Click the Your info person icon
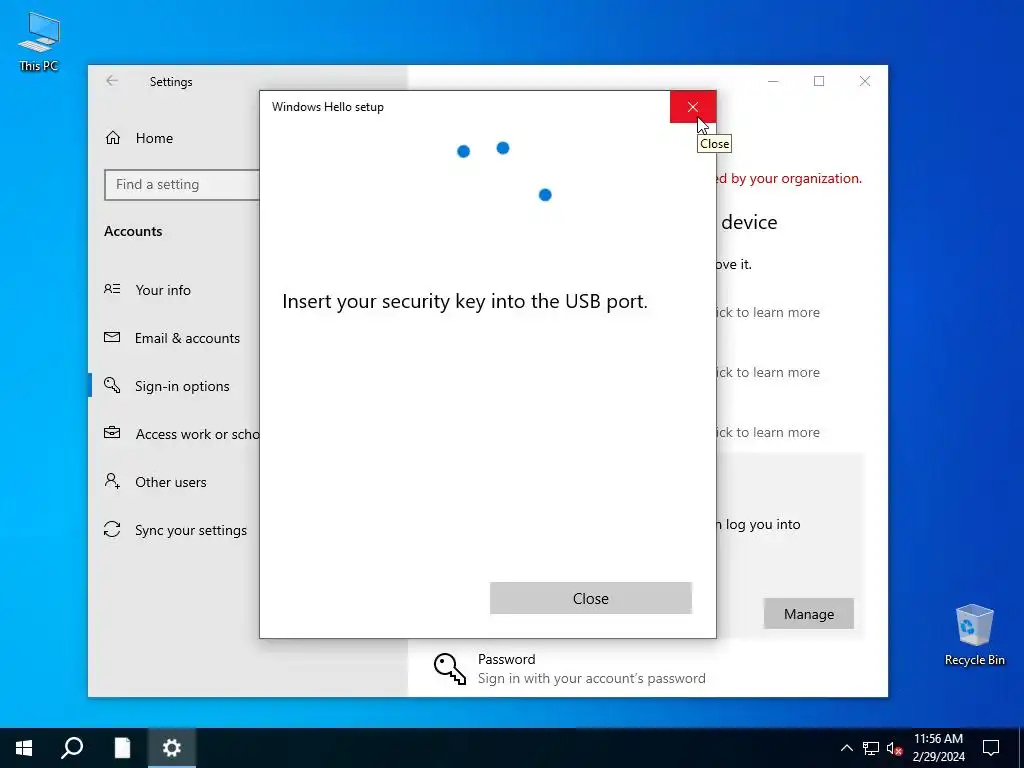1024x768 pixels. (112, 289)
